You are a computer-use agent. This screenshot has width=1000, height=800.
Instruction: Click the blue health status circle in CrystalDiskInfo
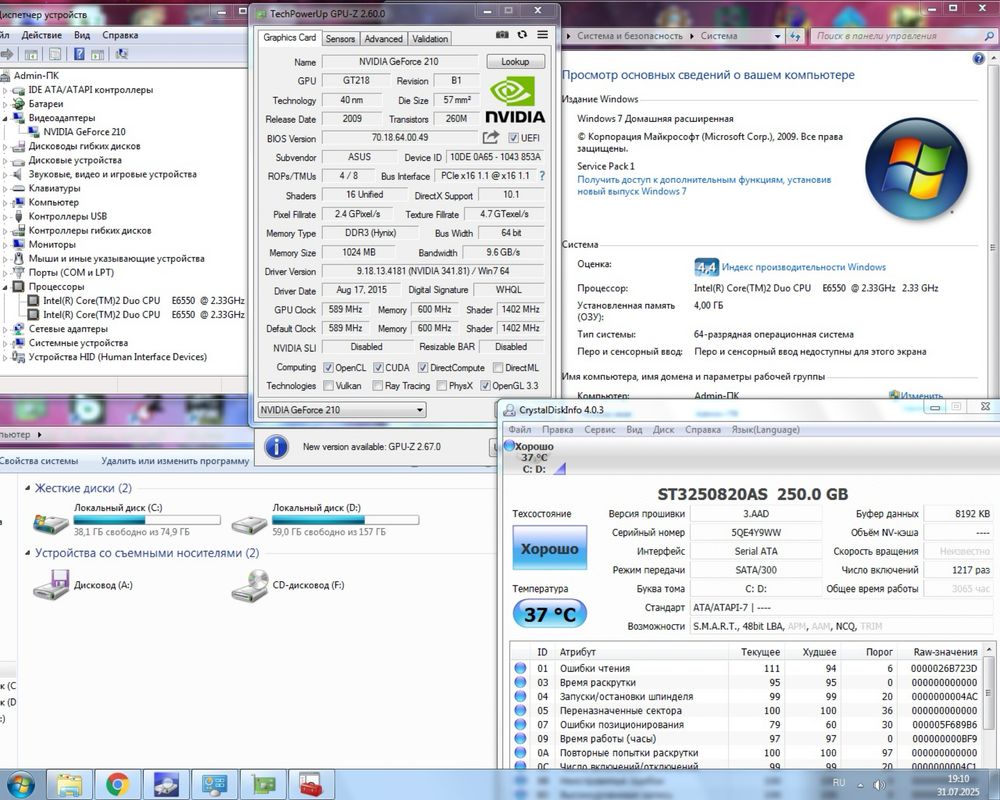pos(509,446)
